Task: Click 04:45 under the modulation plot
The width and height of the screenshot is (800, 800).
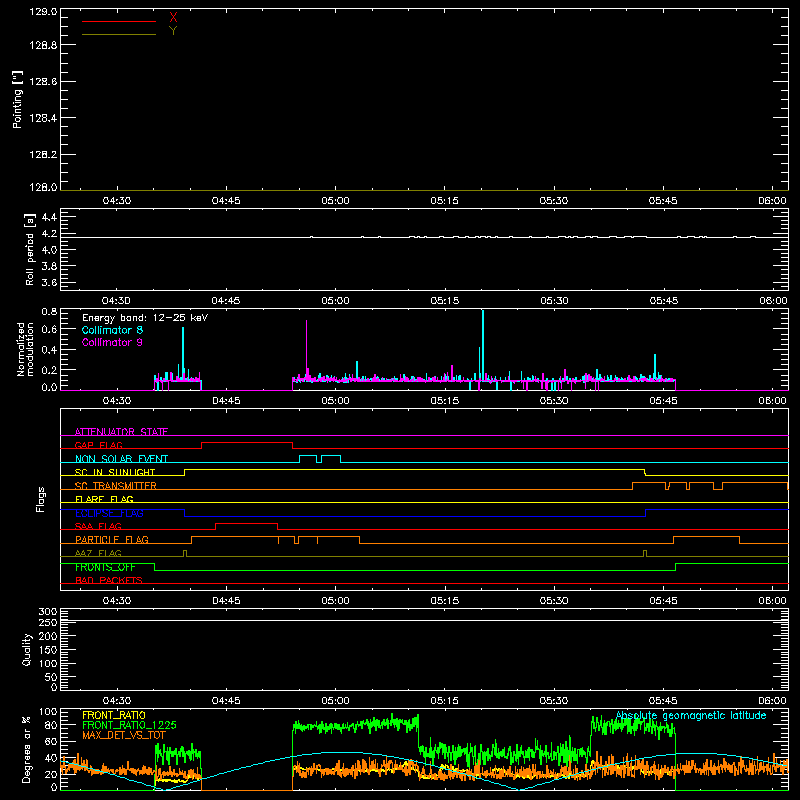Action: (x=226, y=401)
